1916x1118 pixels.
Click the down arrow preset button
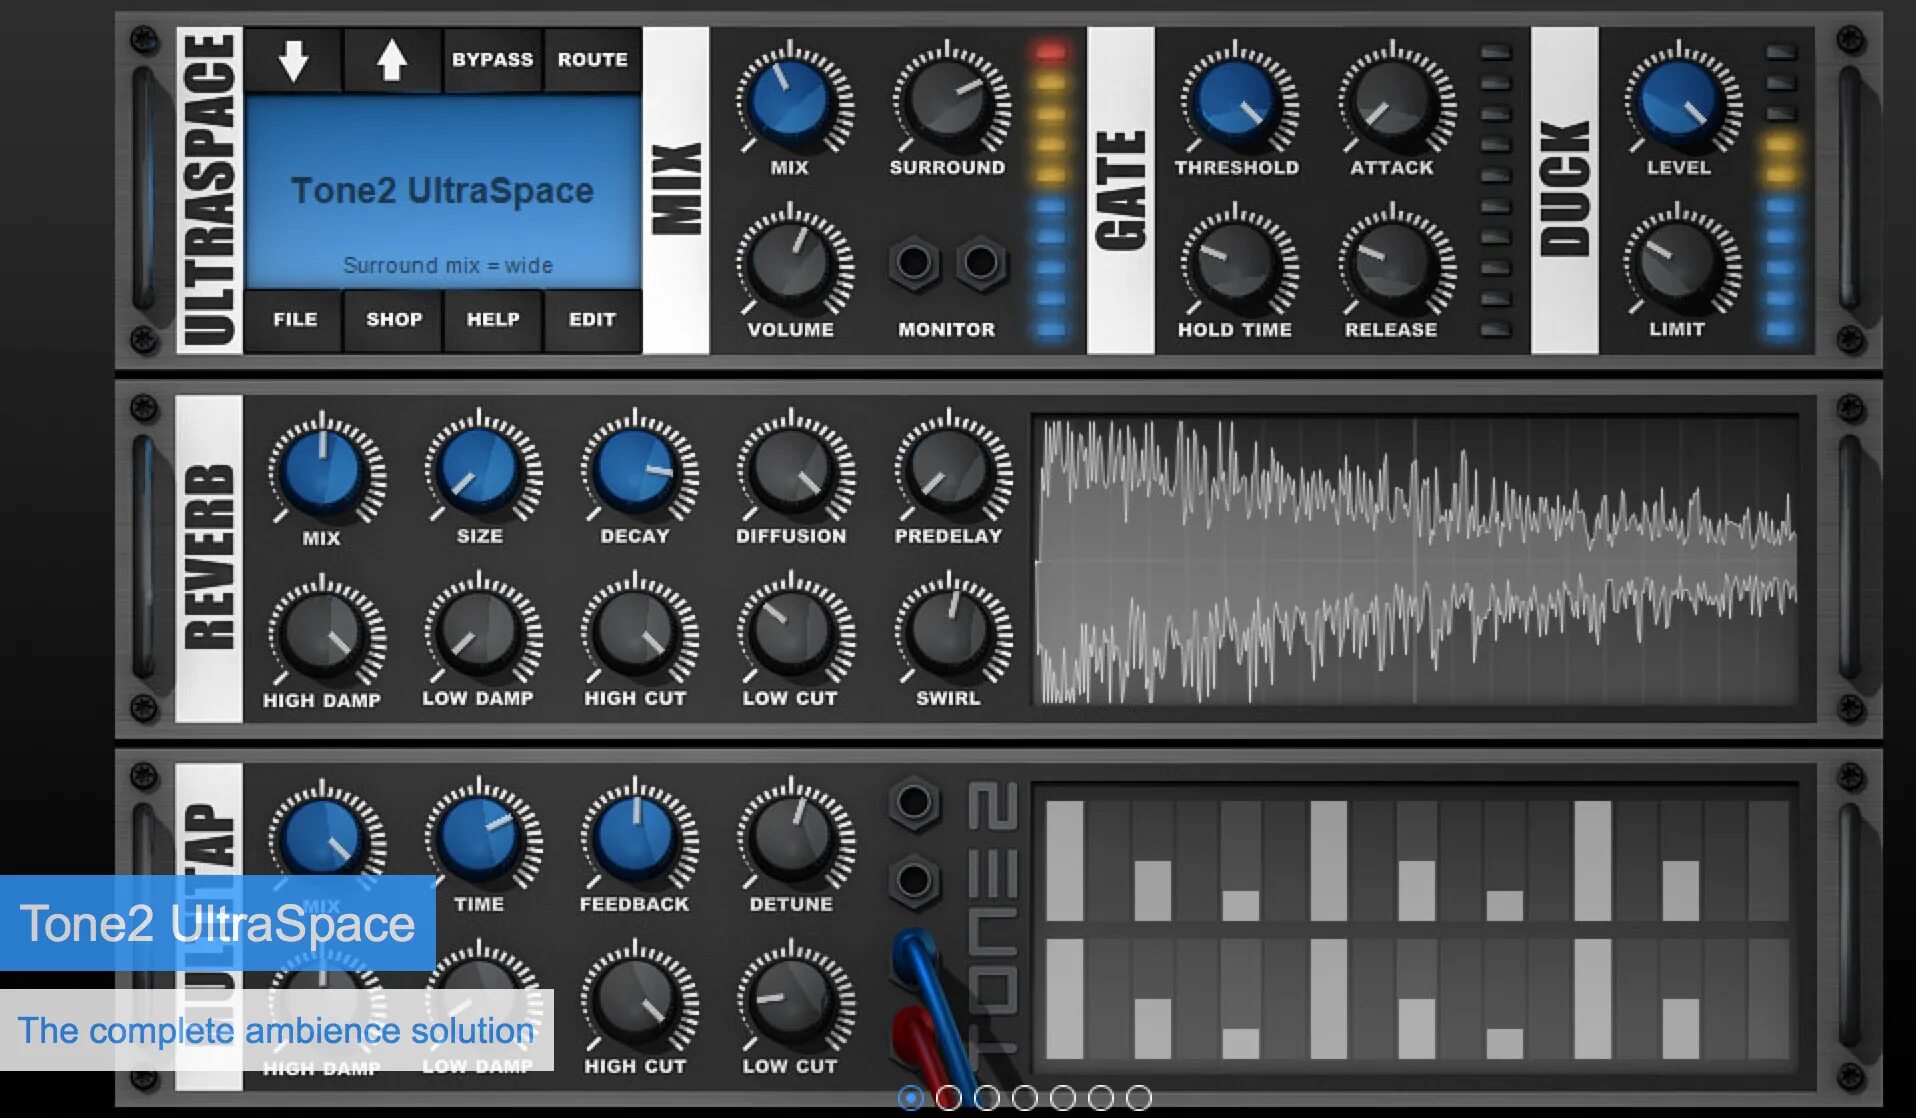tap(293, 60)
